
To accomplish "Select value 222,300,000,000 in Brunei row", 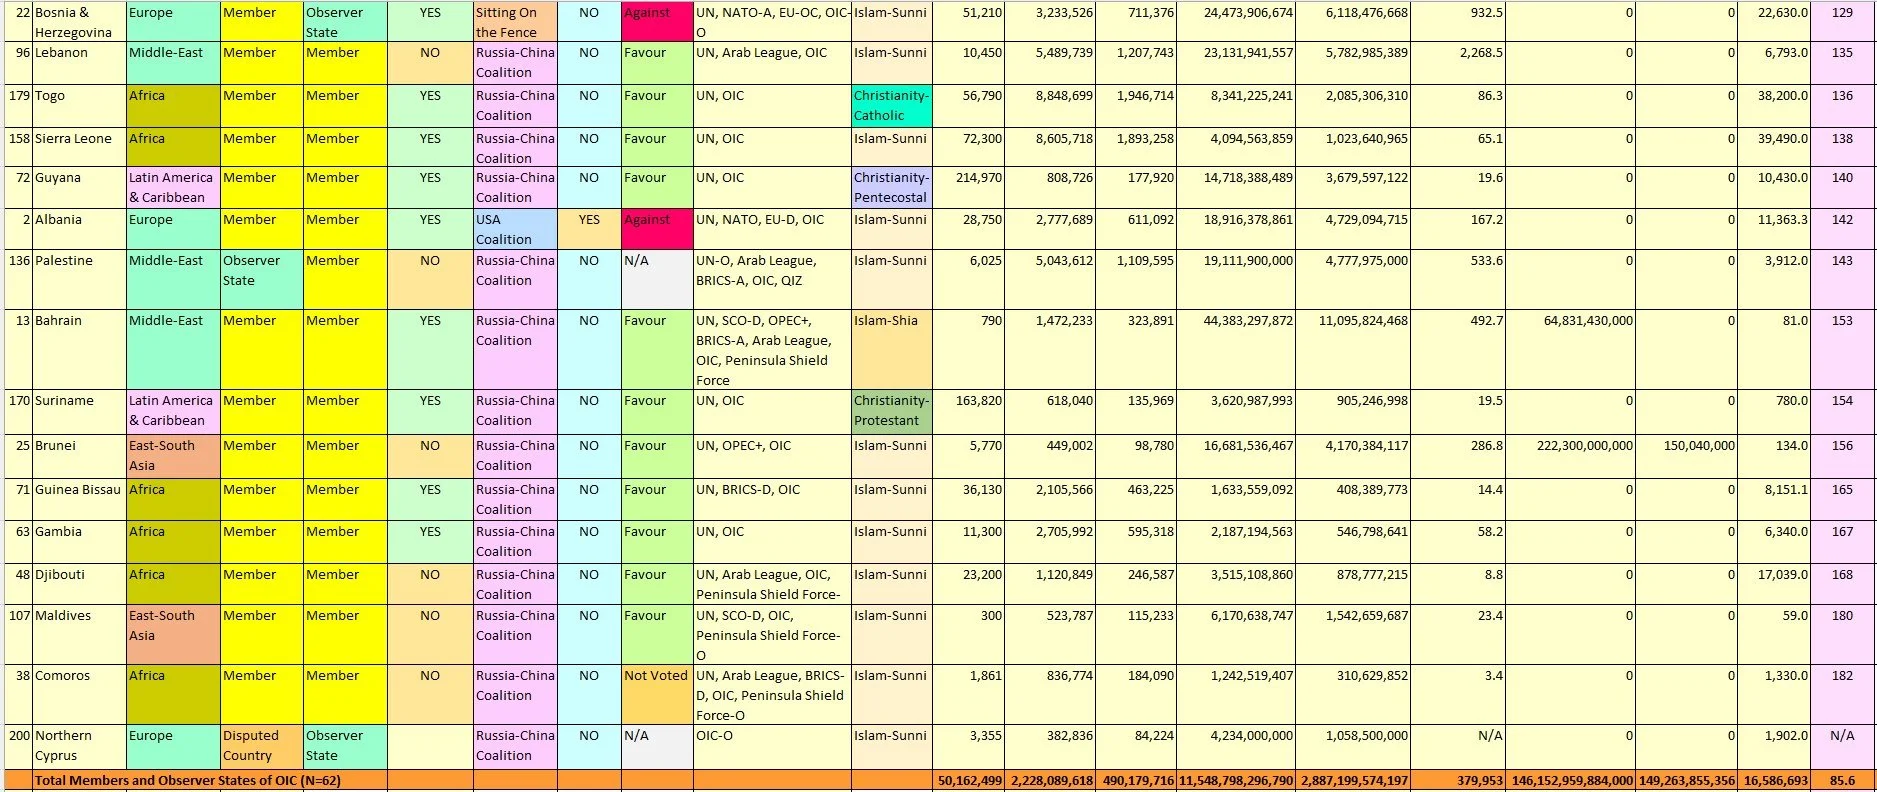I will coord(1570,457).
